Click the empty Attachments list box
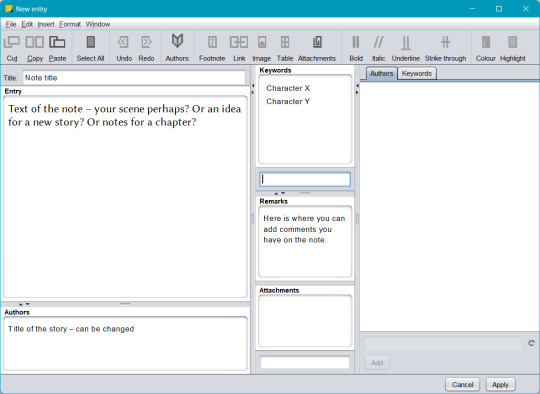The width and height of the screenshot is (540, 394). (x=305, y=321)
